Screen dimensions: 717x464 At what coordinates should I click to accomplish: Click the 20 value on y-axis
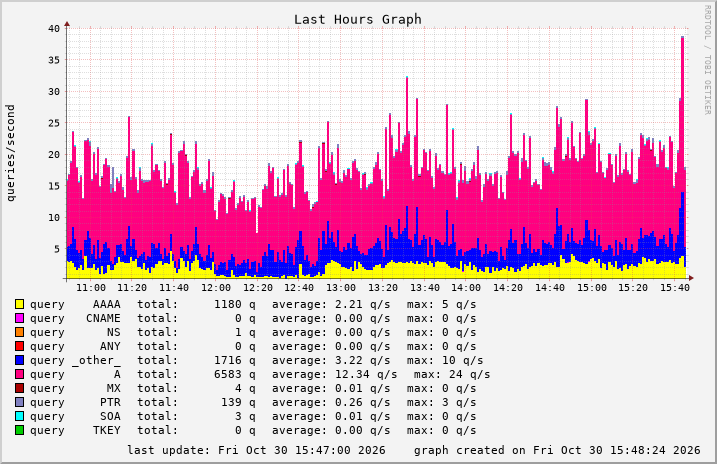(54, 155)
